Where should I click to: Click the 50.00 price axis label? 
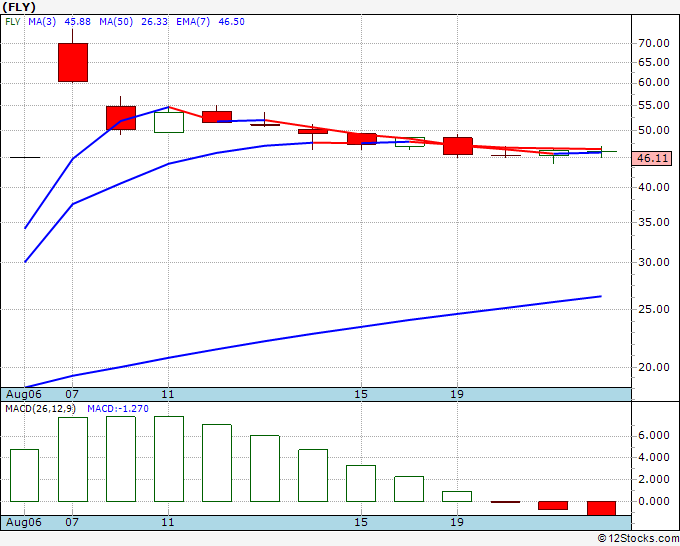(x=654, y=130)
